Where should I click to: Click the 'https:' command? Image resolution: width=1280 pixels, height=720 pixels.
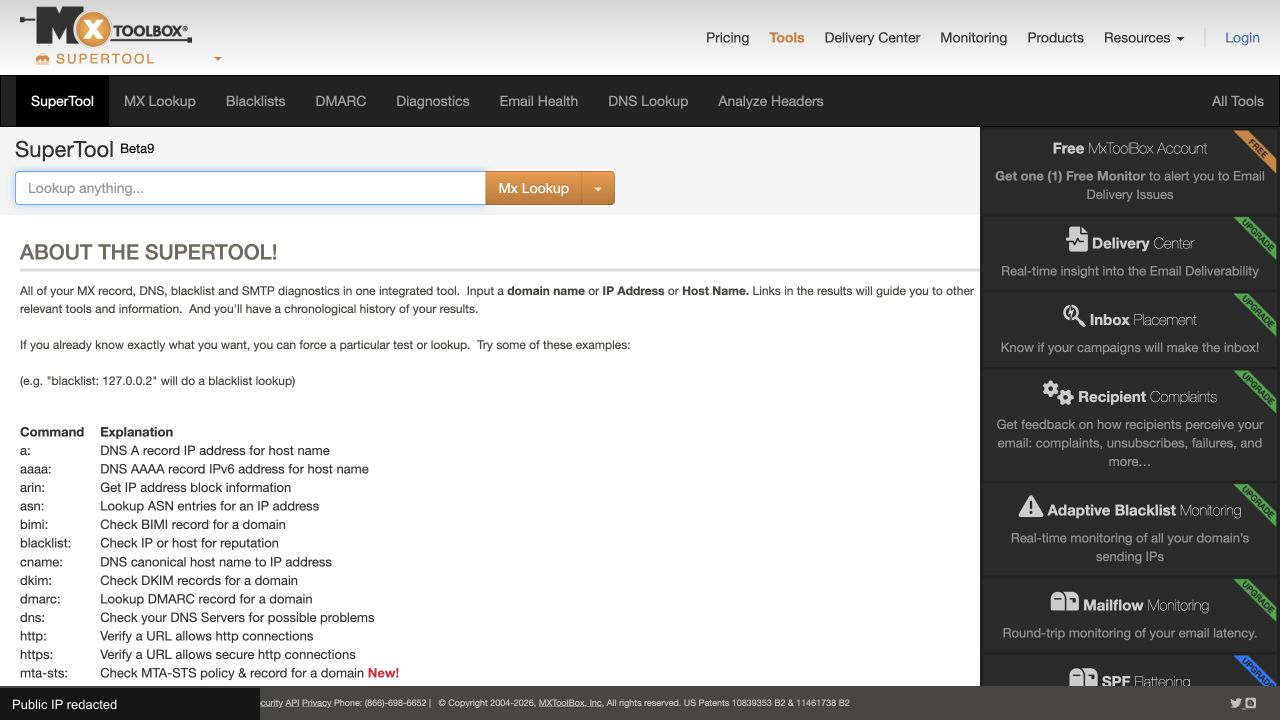pos(36,654)
